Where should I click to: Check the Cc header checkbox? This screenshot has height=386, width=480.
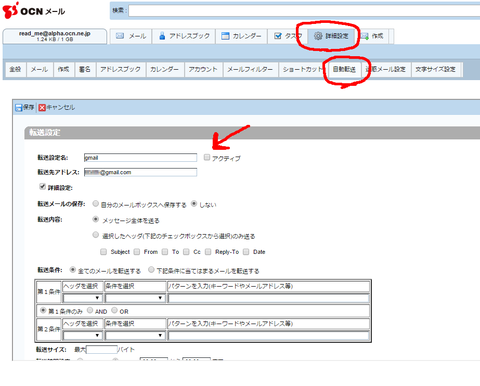click(186, 252)
